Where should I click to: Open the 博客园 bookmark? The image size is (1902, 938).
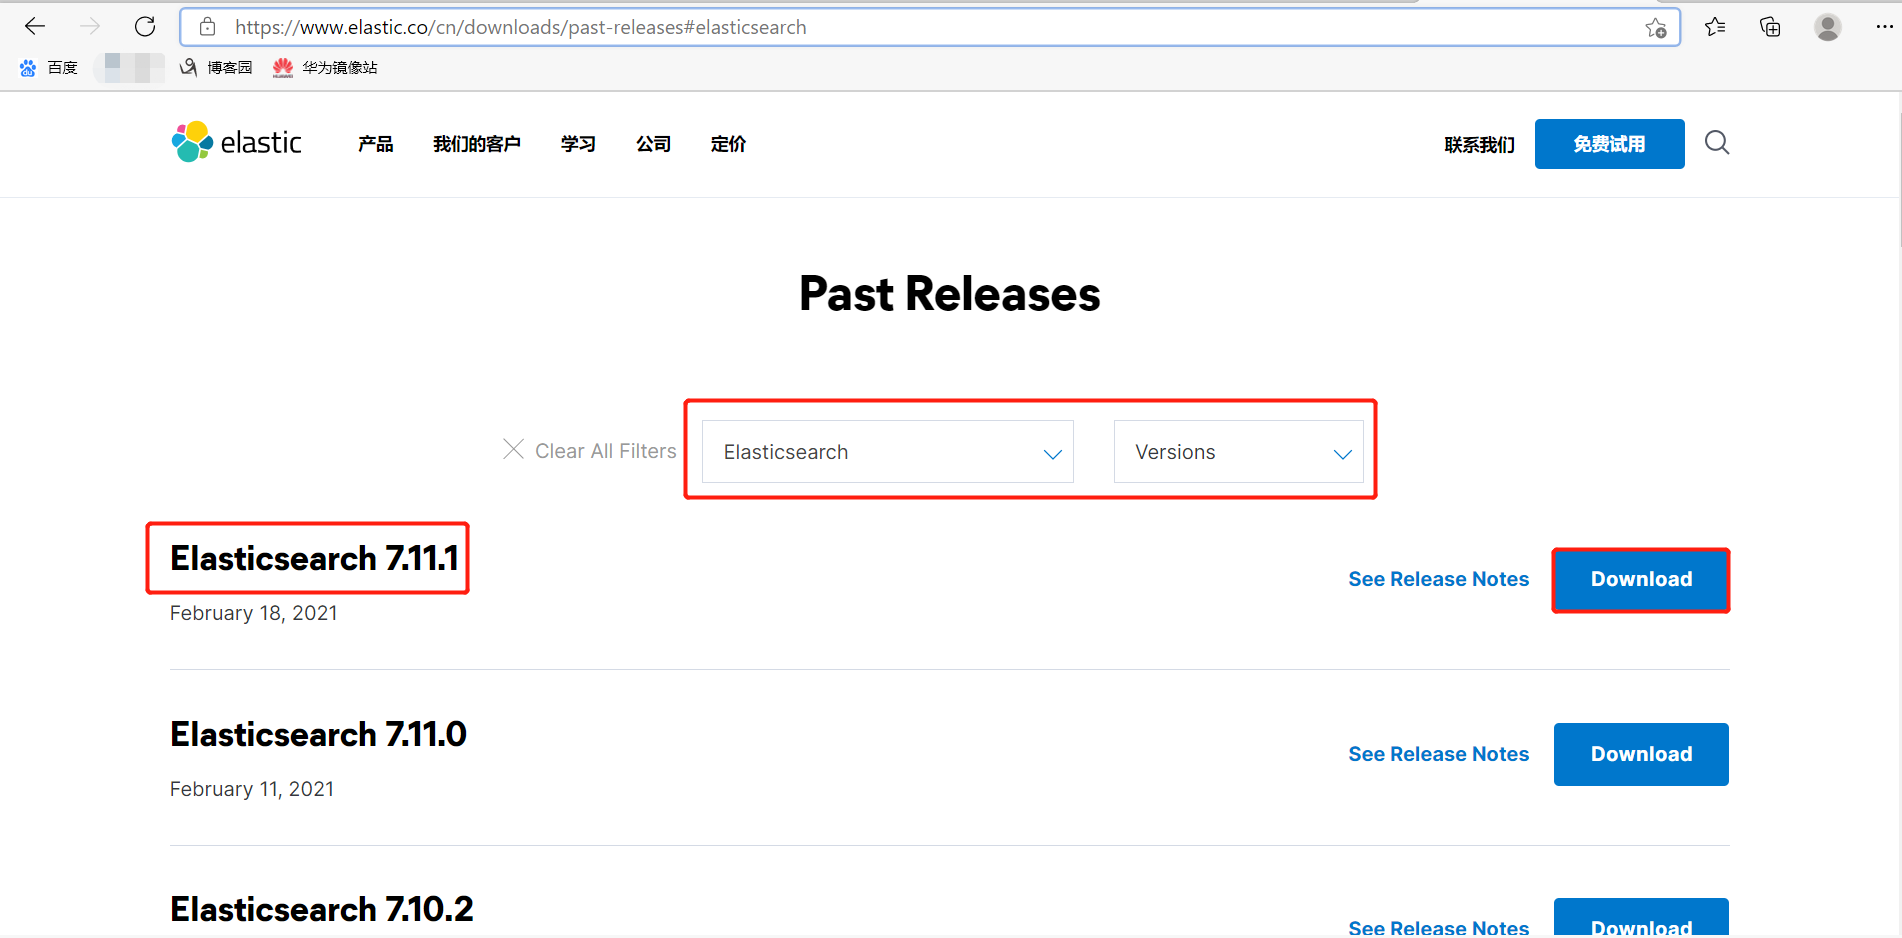[x=216, y=67]
